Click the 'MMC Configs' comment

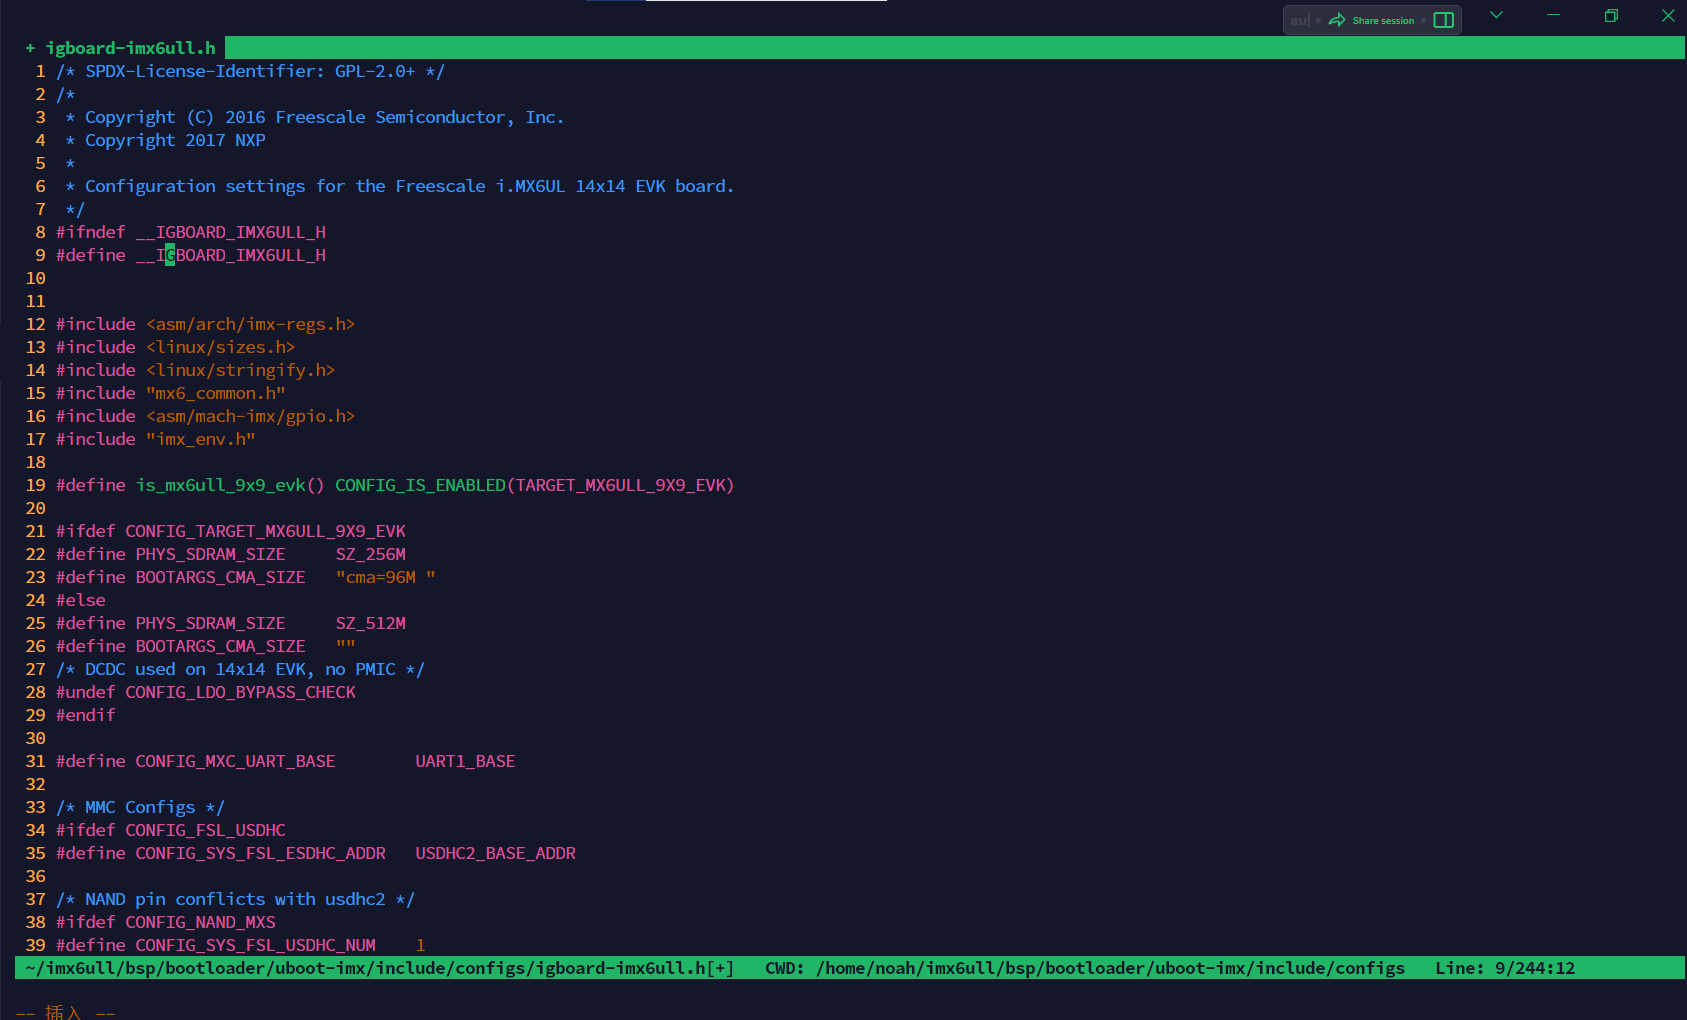[x=140, y=807]
